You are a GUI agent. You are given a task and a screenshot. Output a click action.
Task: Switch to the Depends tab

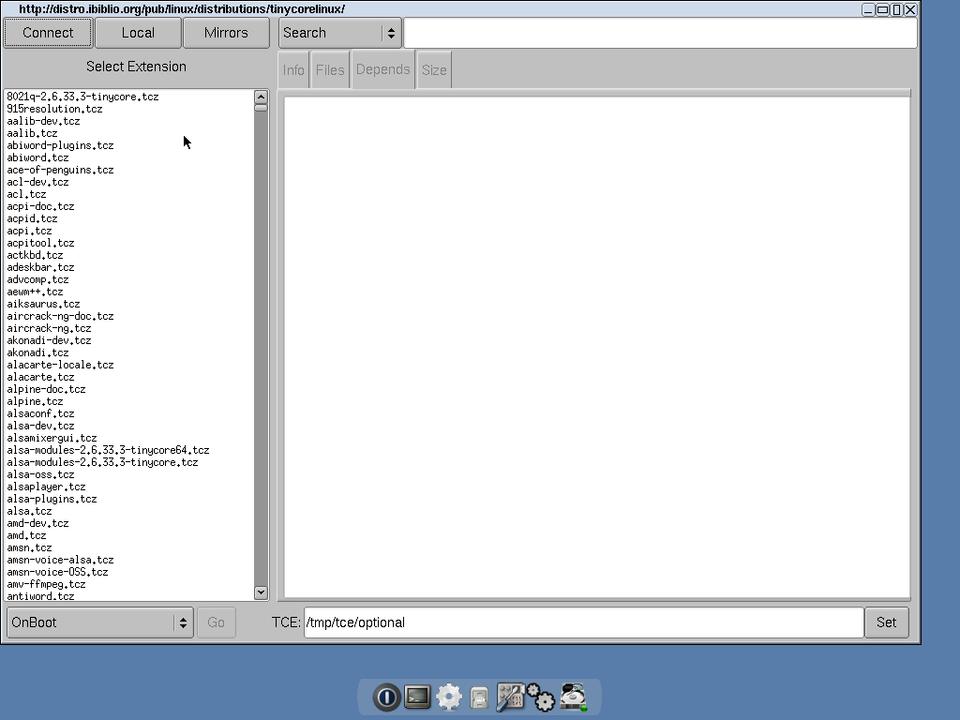point(383,70)
